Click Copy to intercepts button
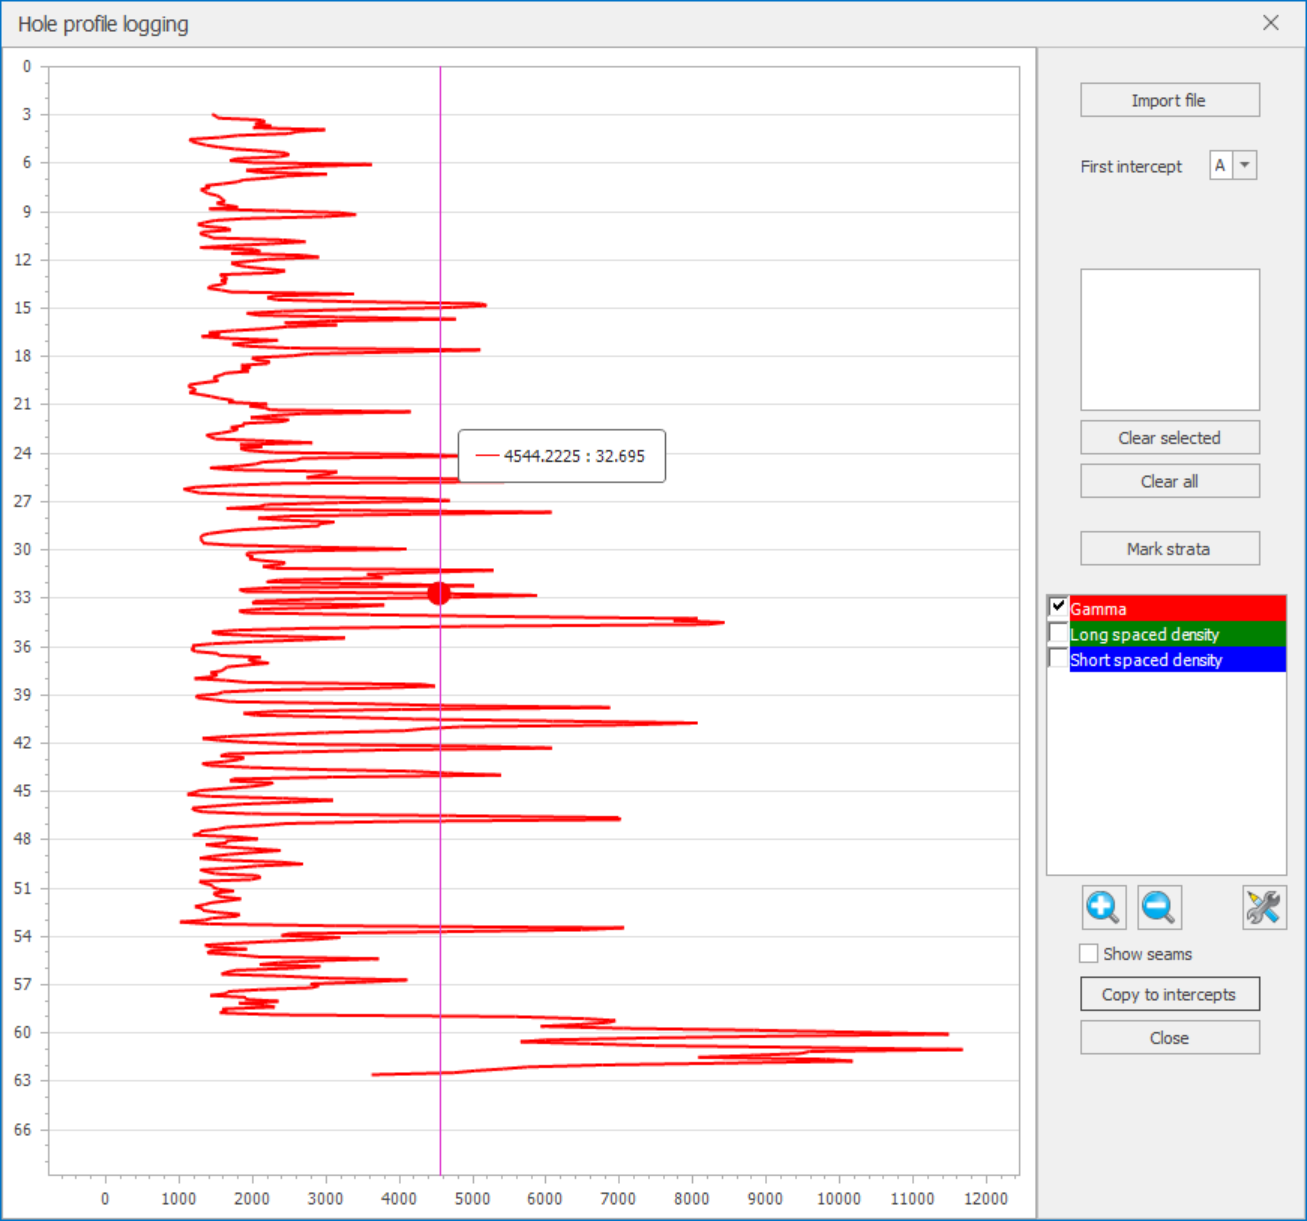 pyautogui.click(x=1170, y=994)
